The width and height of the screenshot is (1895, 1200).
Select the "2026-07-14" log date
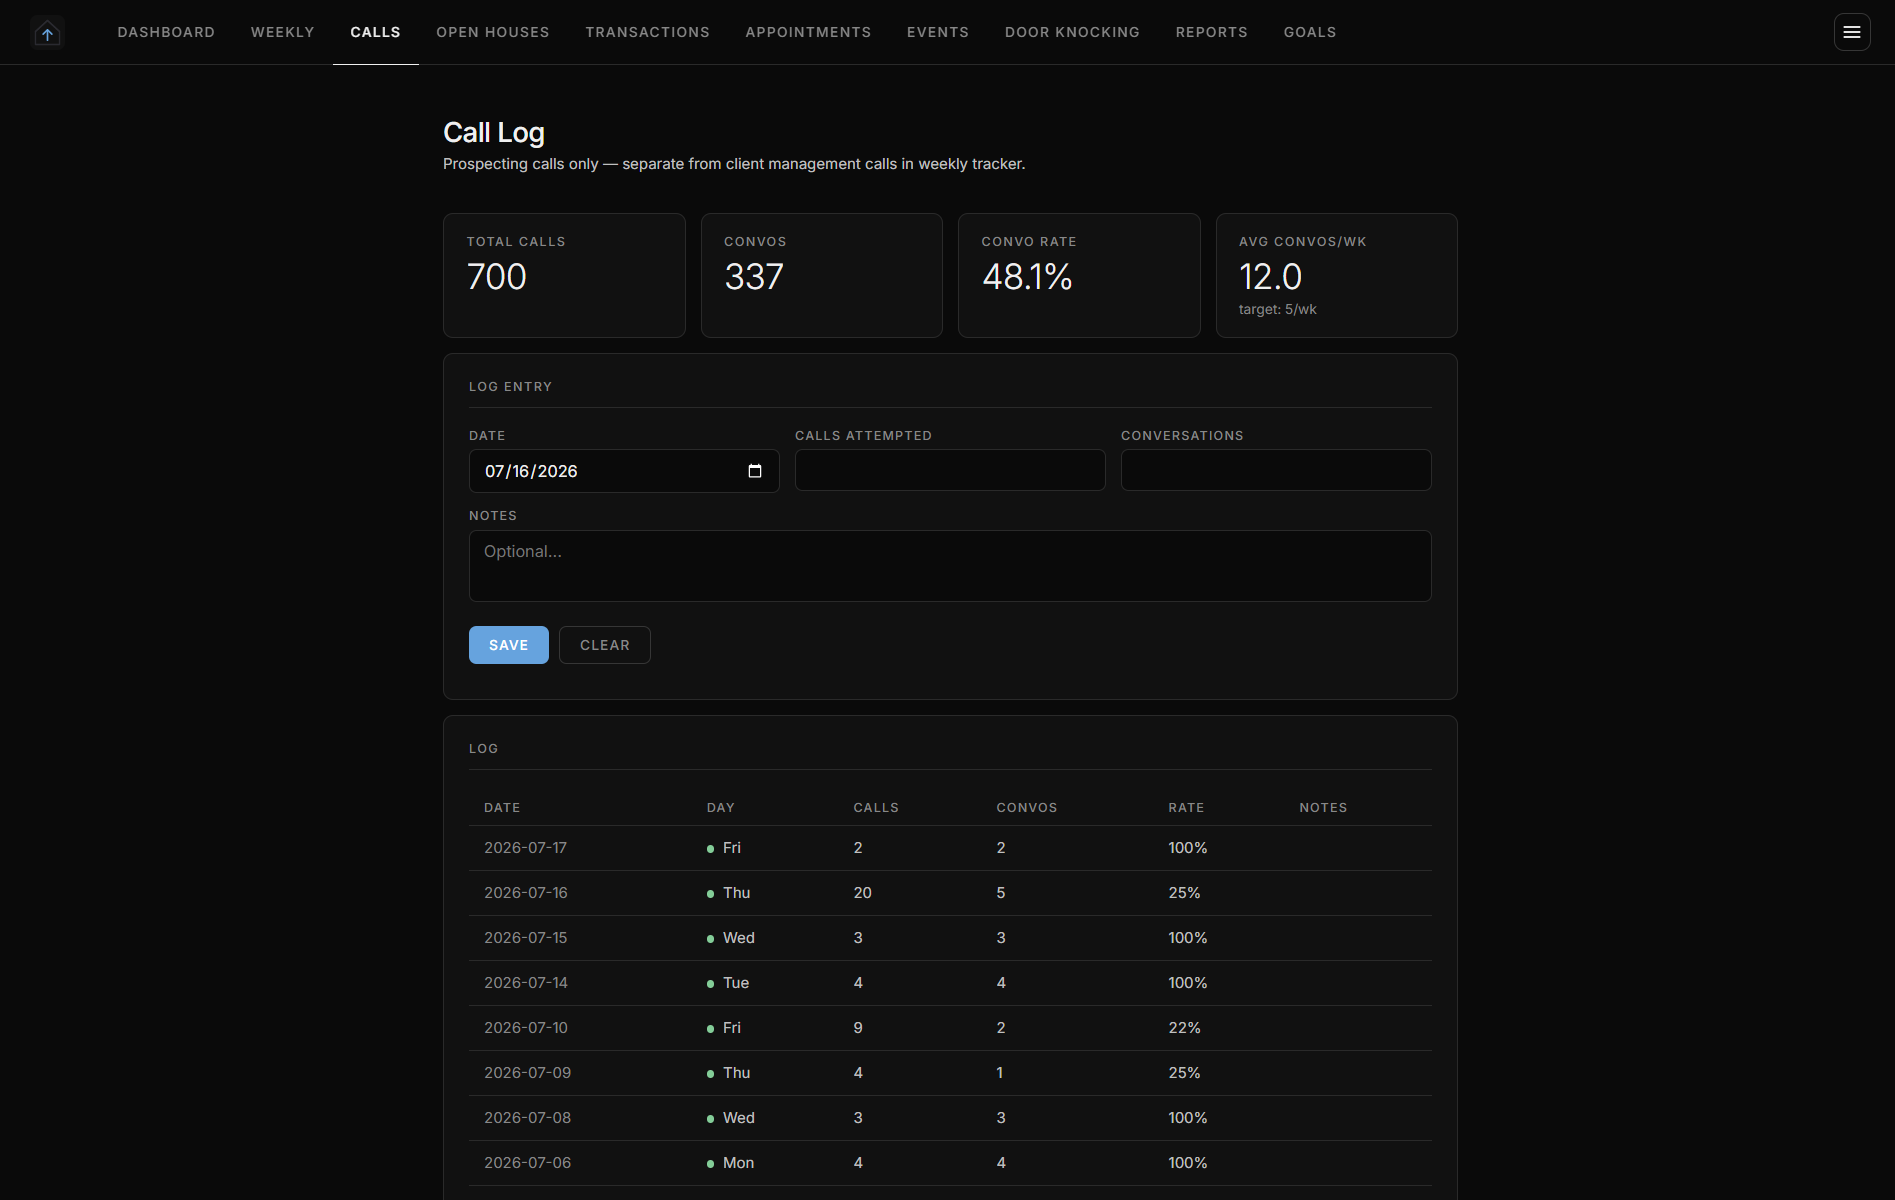pos(526,983)
